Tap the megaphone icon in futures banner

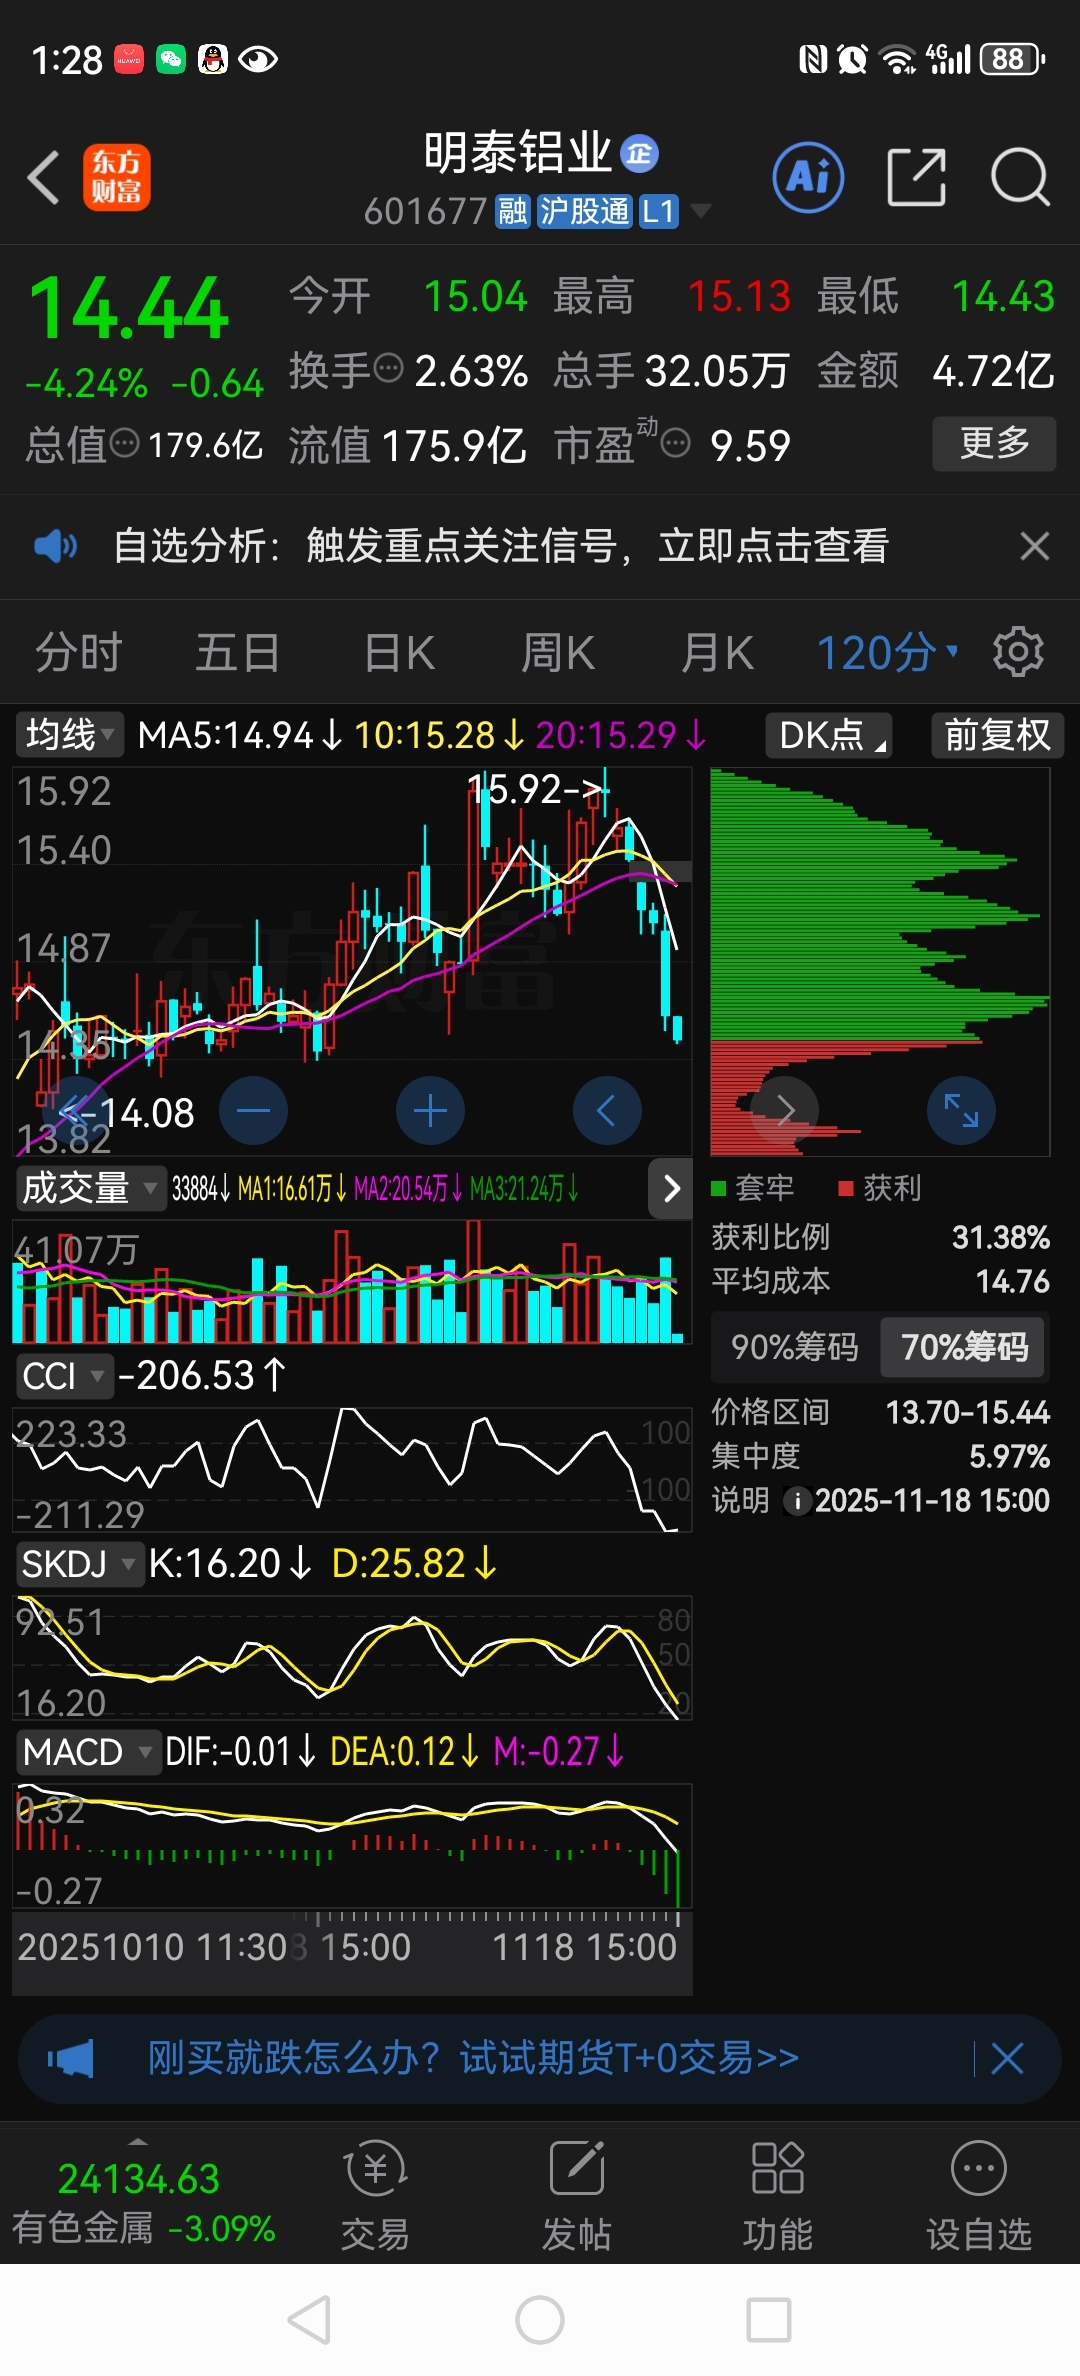tap(70, 2059)
